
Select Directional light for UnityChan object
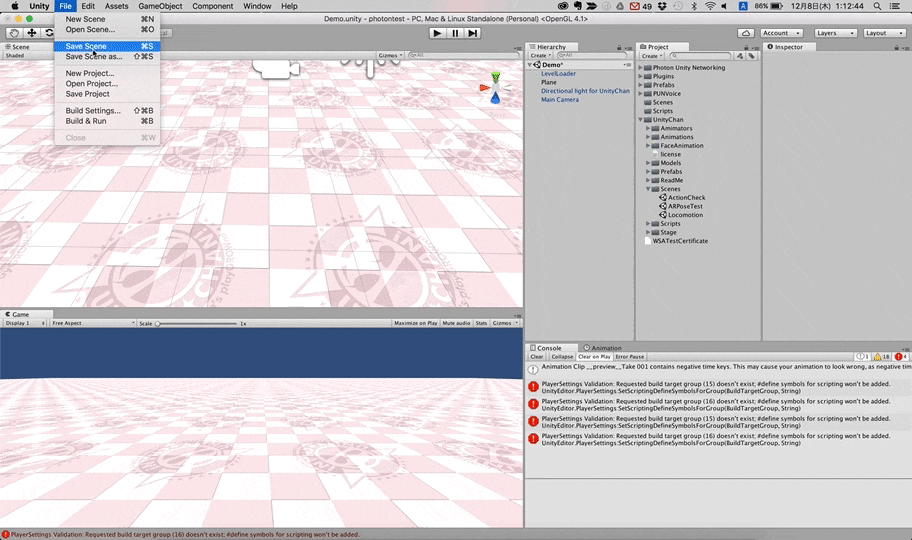pyautogui.click(x=585, y=91)
